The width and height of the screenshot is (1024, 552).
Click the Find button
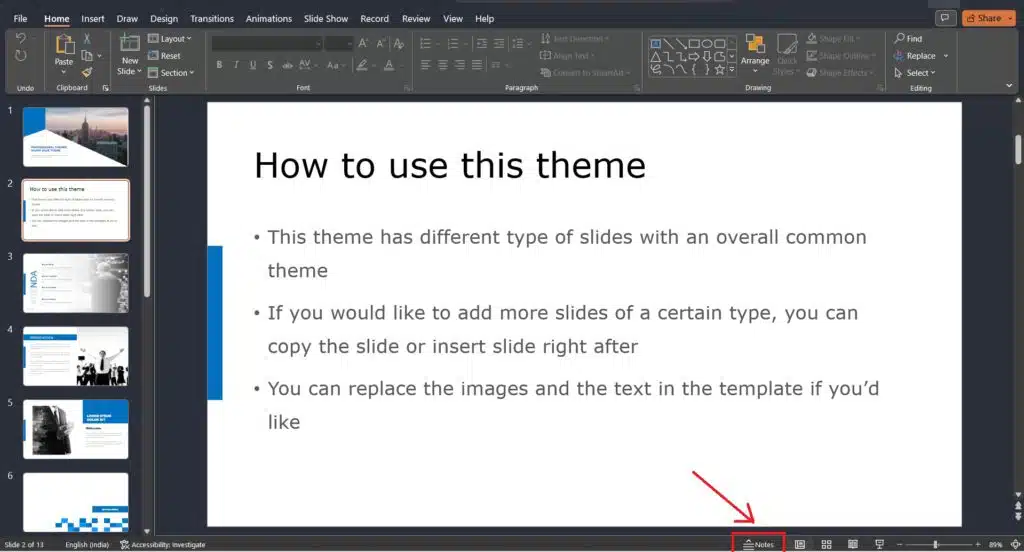908,39
